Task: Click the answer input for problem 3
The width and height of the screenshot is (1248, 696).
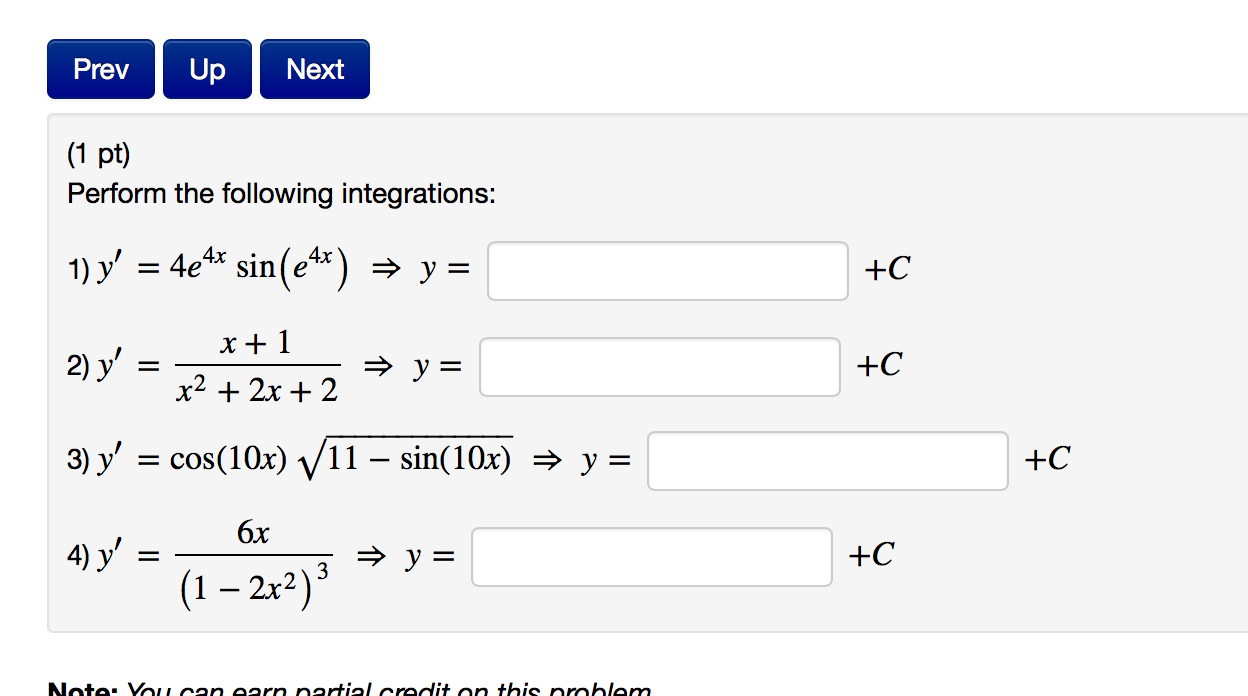Action: click(x=828, y=461)
